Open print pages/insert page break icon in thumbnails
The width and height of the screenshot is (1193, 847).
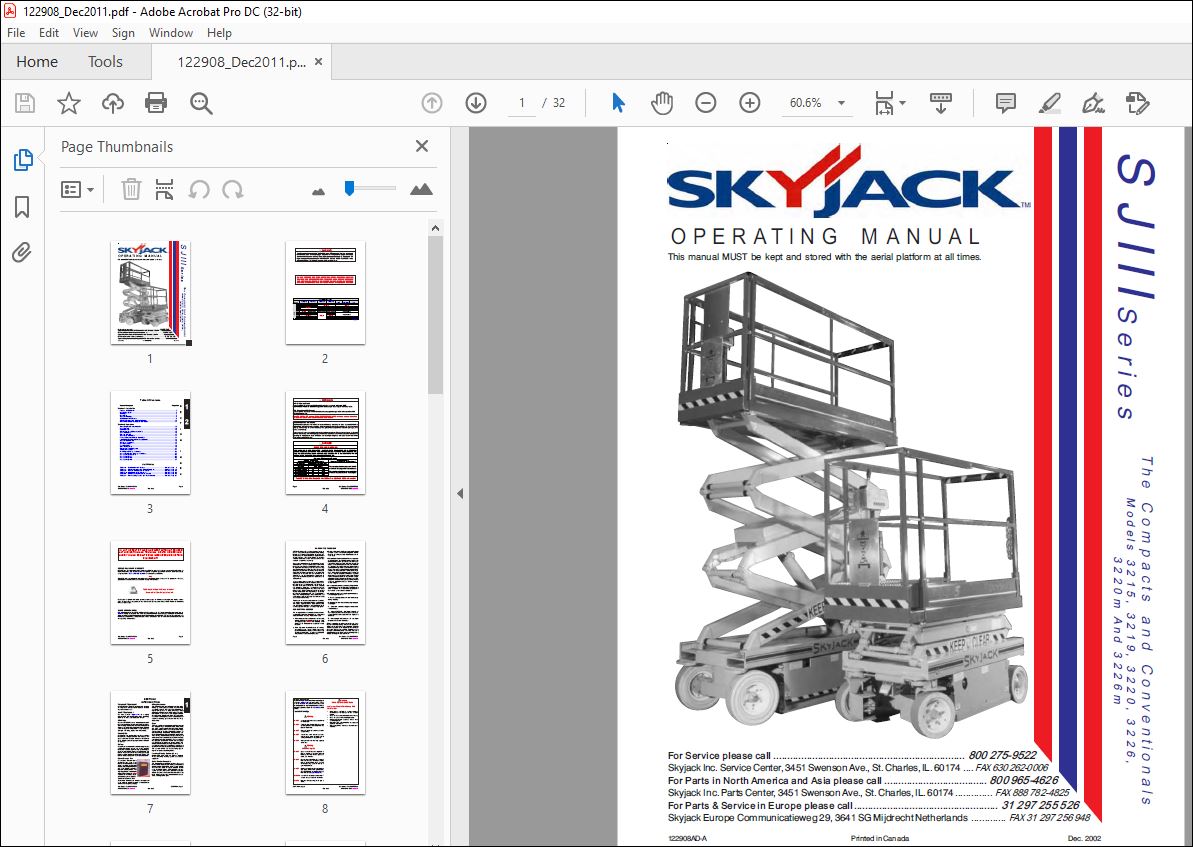[164, 189]
